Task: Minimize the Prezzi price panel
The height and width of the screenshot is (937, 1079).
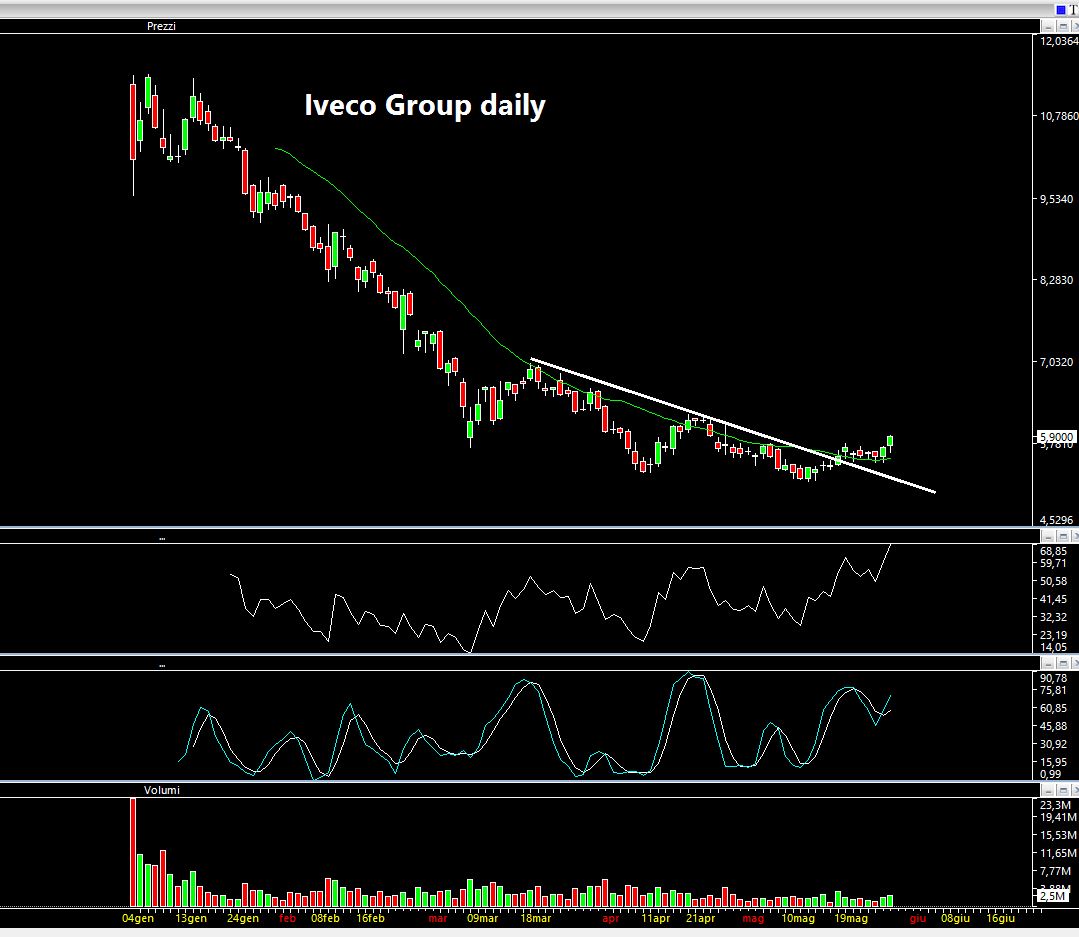Action: pos(1048,26)
